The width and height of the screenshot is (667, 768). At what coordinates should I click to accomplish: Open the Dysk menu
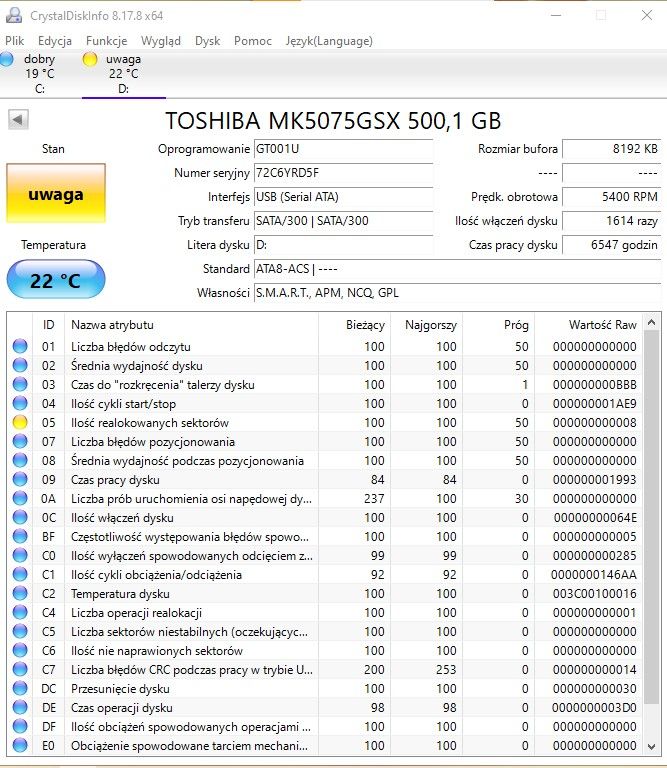coord(207,41)
